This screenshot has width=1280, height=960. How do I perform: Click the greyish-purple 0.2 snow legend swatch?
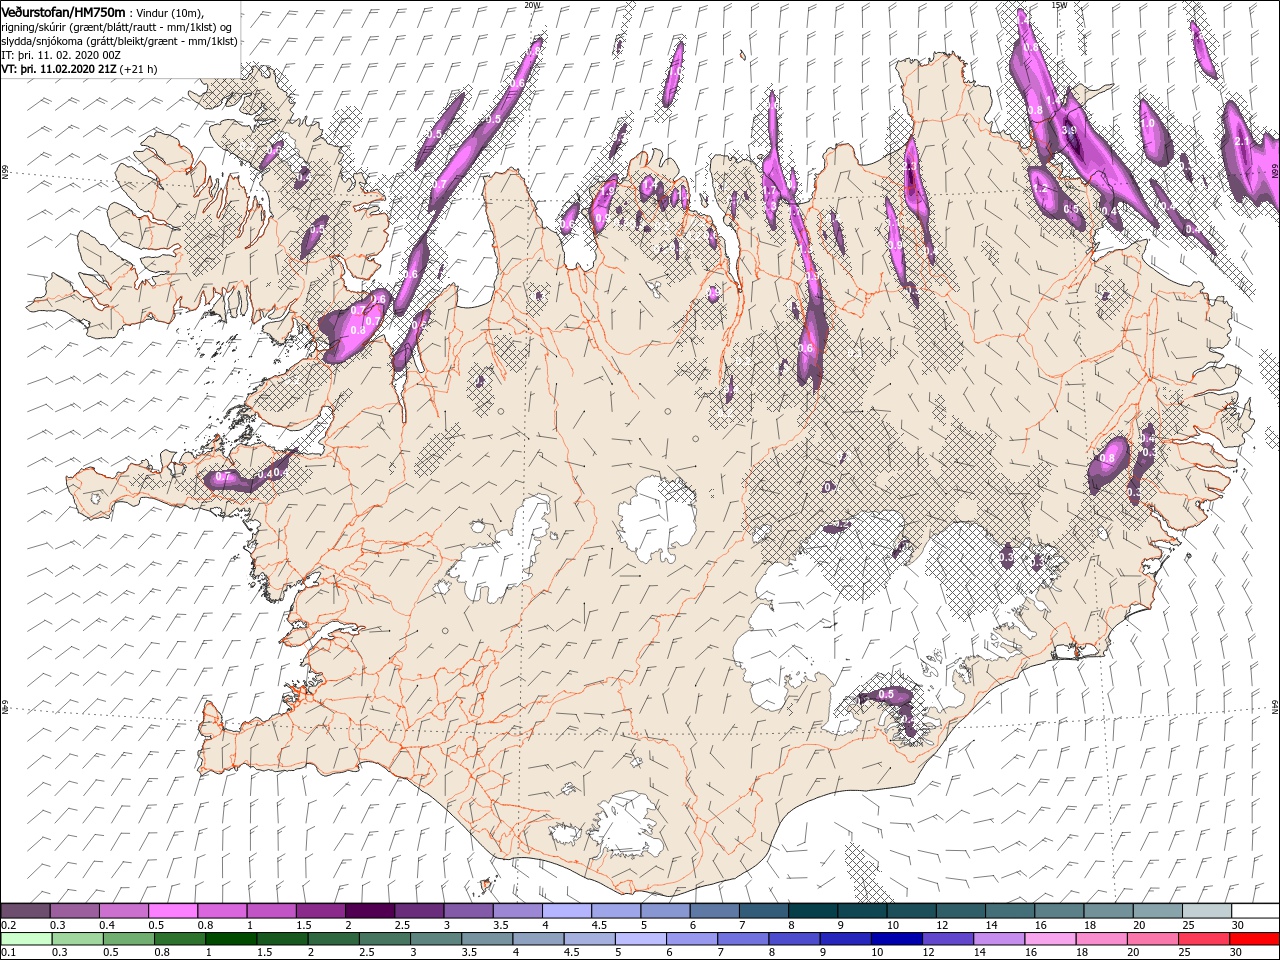pos(25,912)
